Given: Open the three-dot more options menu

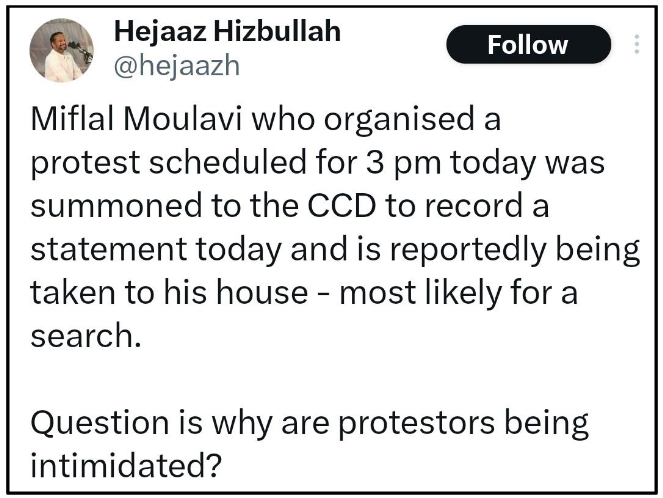Looking at the screenshot, I should [636, 44].
